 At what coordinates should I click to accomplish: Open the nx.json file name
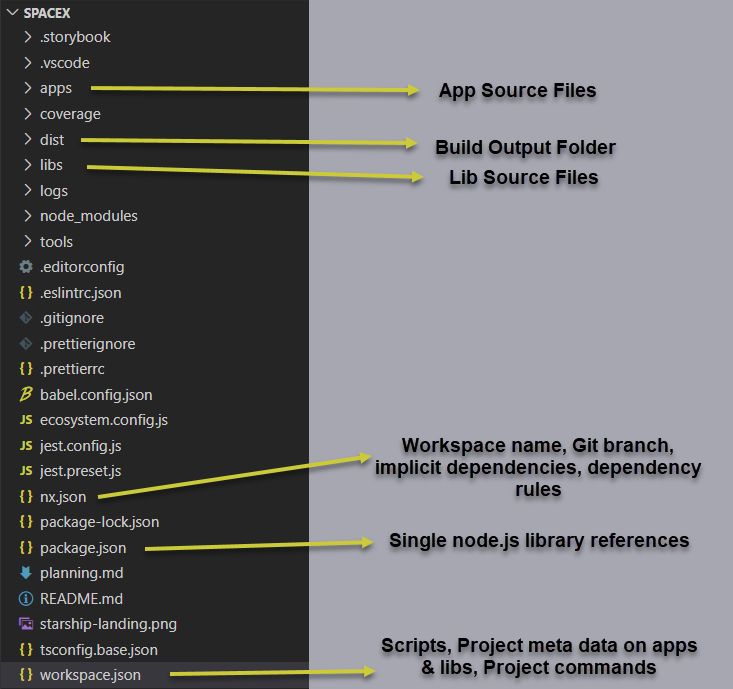pos(63,497)
